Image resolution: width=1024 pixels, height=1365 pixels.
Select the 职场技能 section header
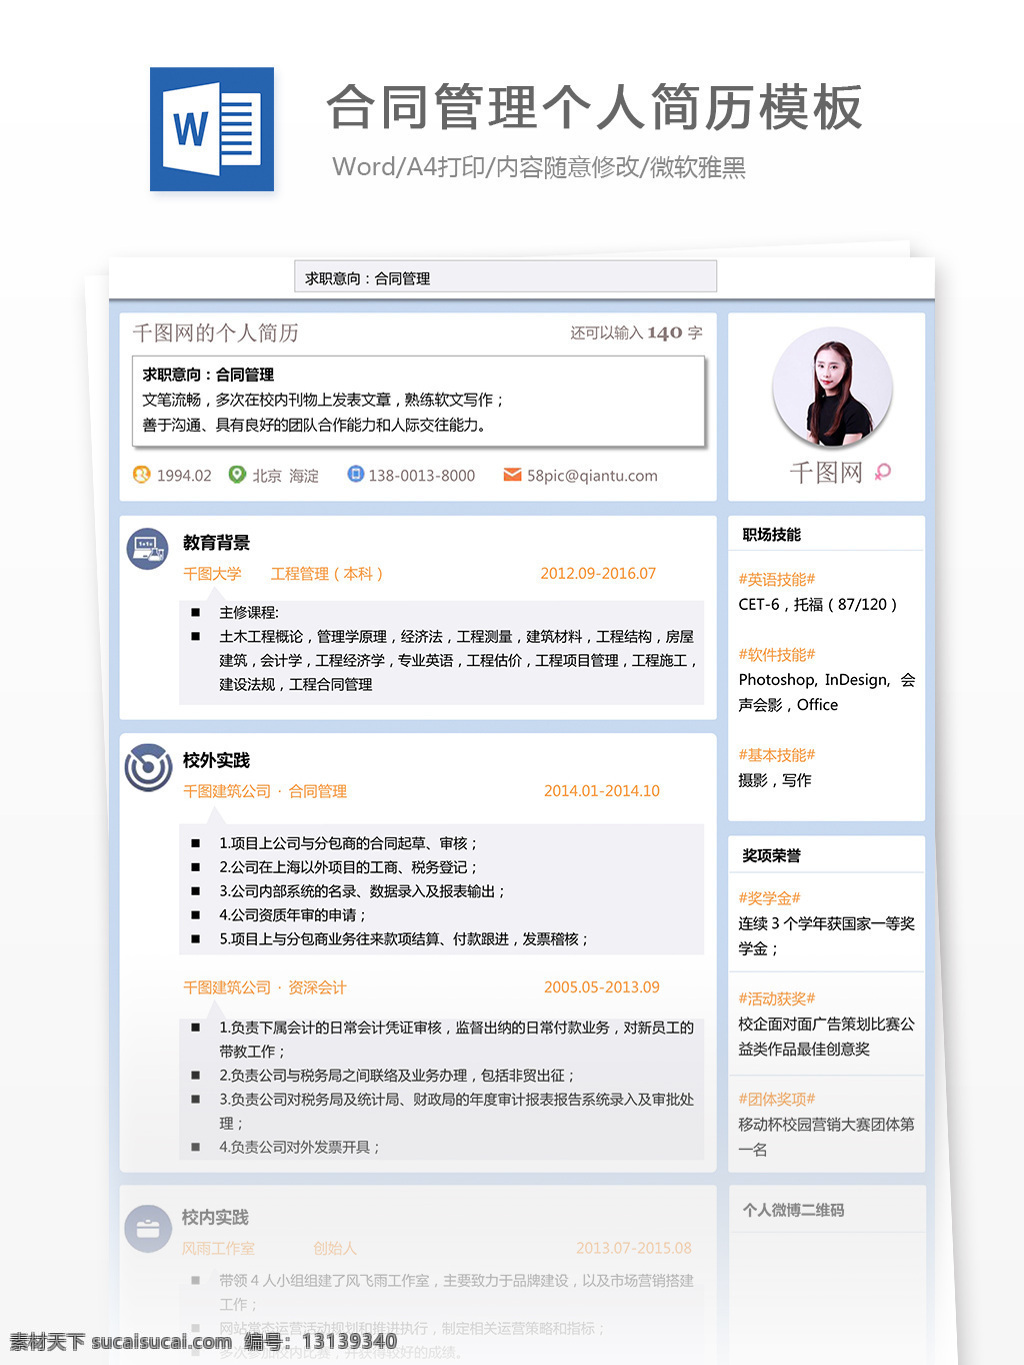pyautogui.click(x=772, y=535)
